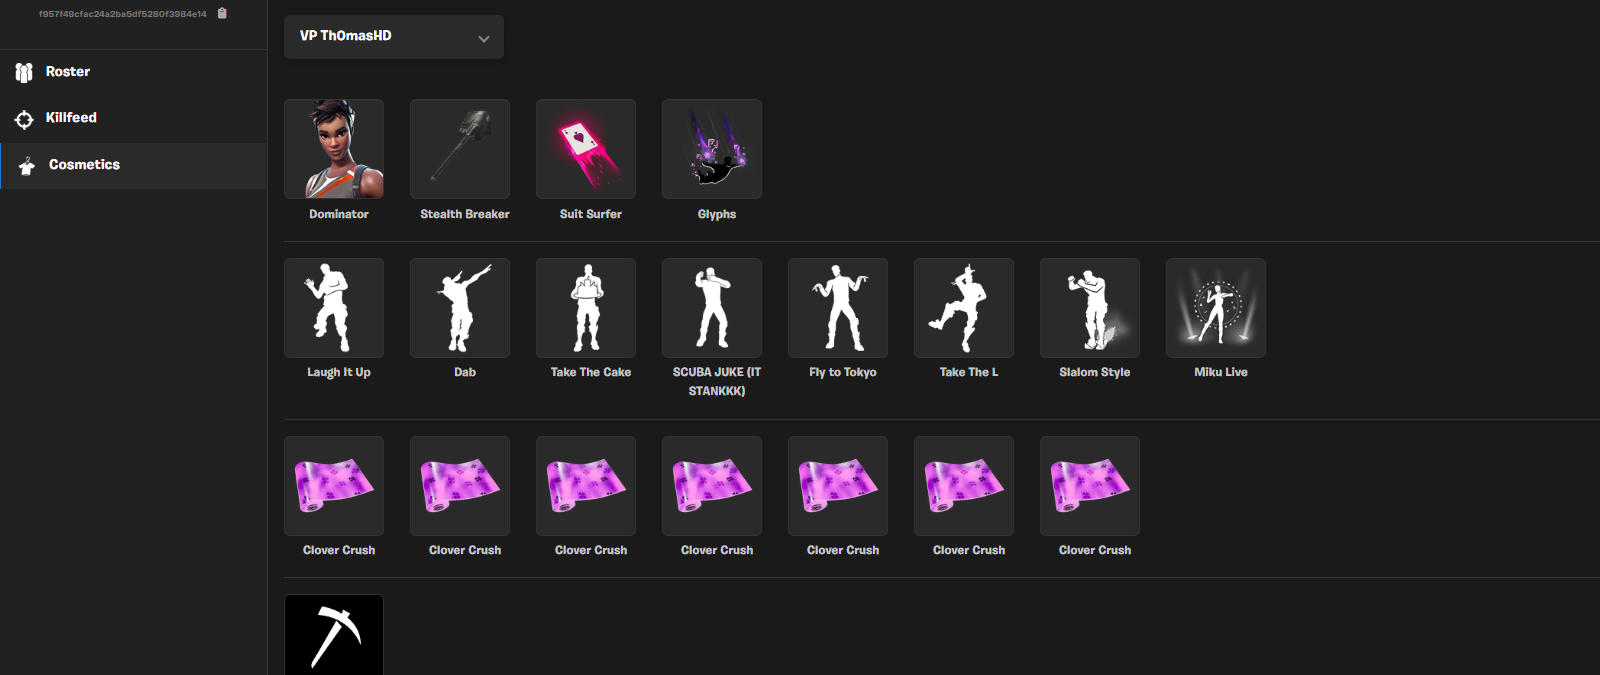Click the Dominator label text
This screenshot has width=1600, height=675.
tap(339, 214)
